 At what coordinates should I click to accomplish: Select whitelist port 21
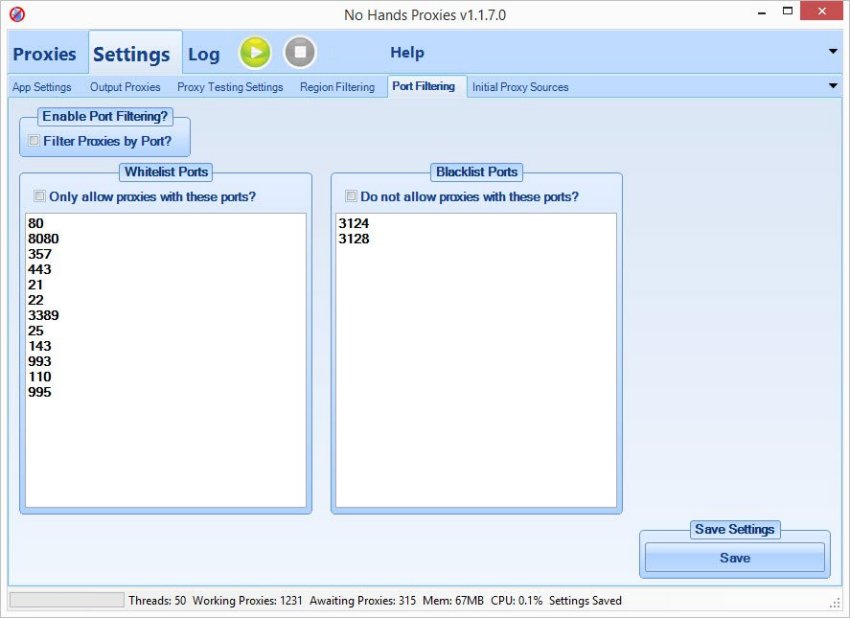coord(36,285)
